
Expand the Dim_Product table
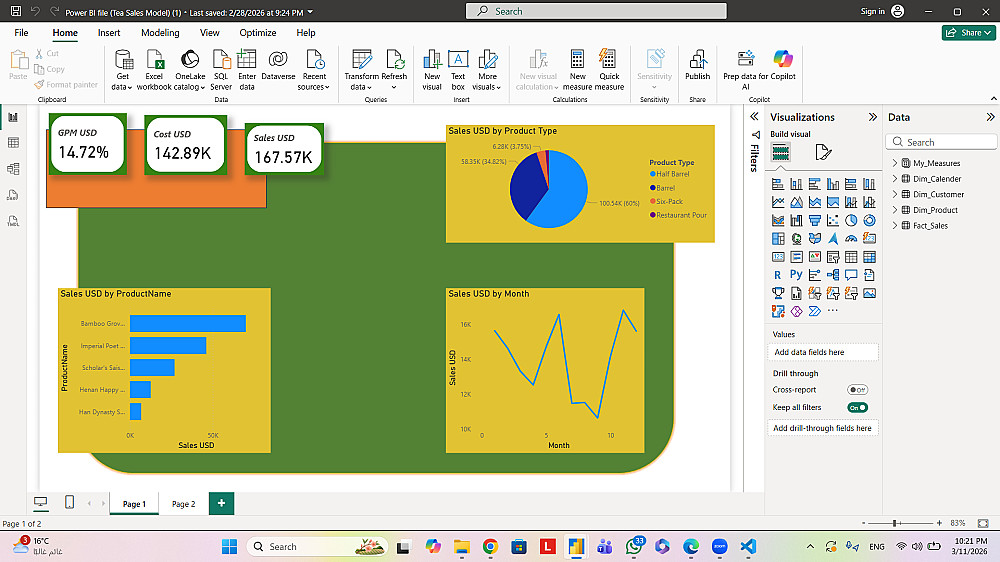tap(895, 210)
